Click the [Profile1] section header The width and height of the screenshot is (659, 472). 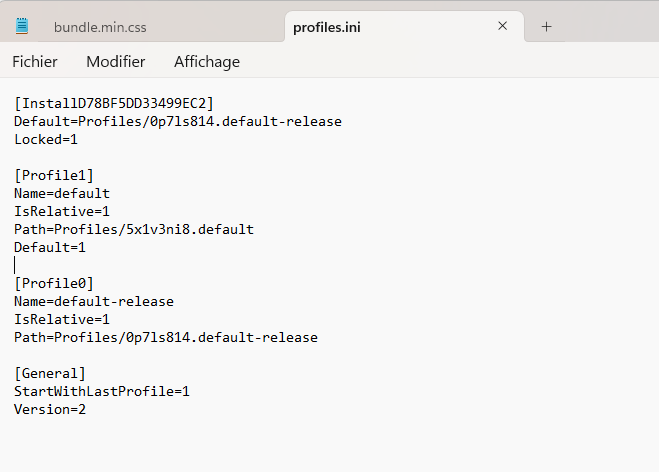pyautogui.click(x=54, y=175)
